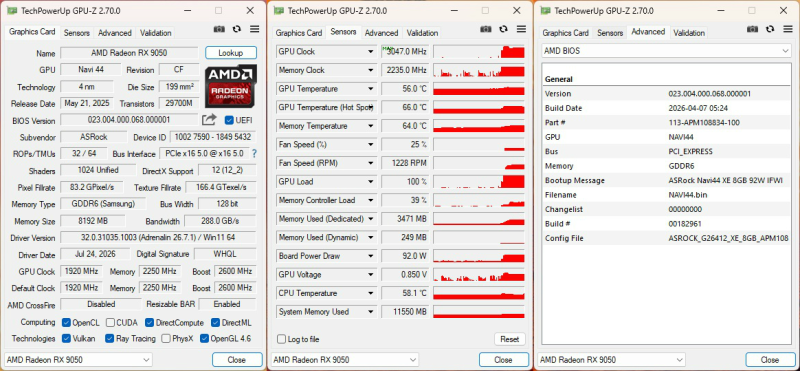This screenshot has width=800, height=371.
Task: Click the Bus Interface question mark icon
Action: coord(254,154)
